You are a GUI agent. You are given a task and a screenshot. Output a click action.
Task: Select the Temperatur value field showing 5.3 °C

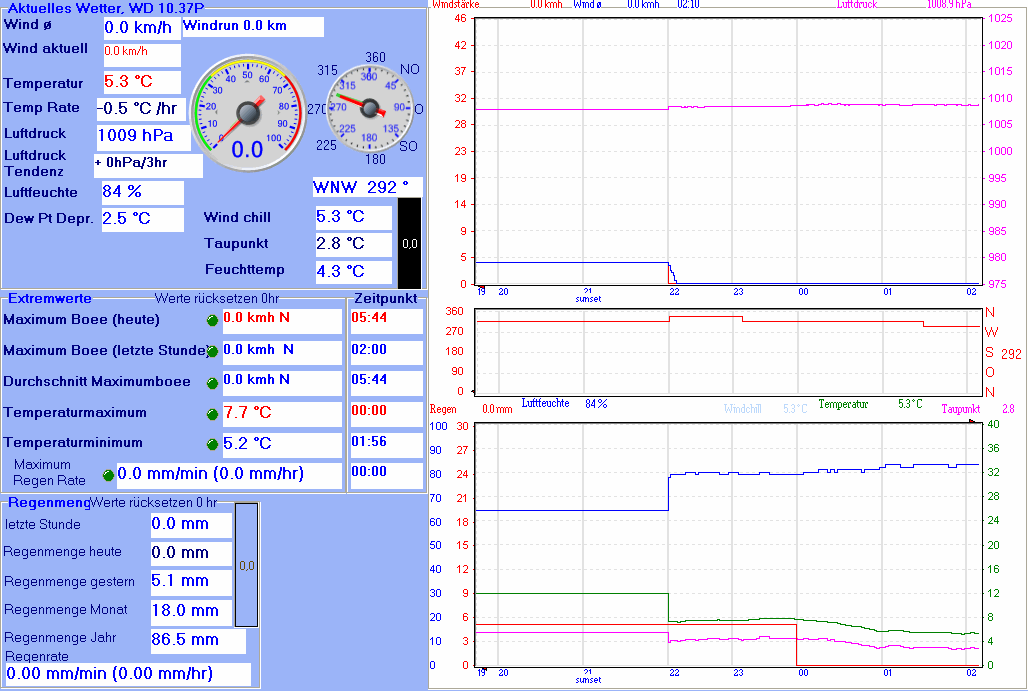(141, 82)
